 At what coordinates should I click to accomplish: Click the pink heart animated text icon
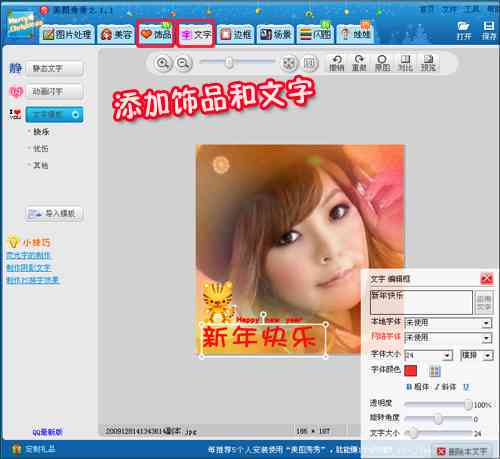click(16, 92)
